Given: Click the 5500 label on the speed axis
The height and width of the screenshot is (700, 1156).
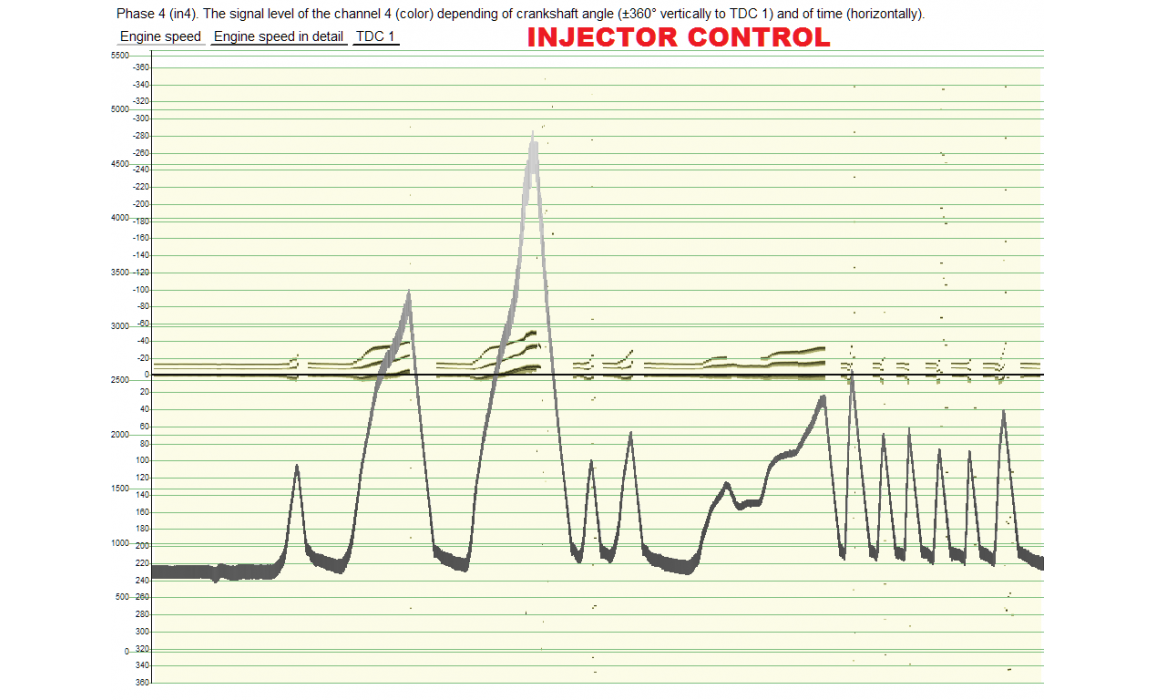Looking at the screenshot, I should click(120, 56).
